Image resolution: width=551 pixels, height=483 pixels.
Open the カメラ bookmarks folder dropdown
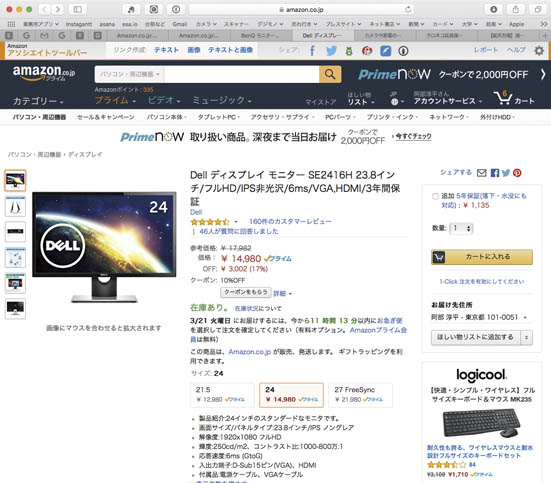click(206, 24)
